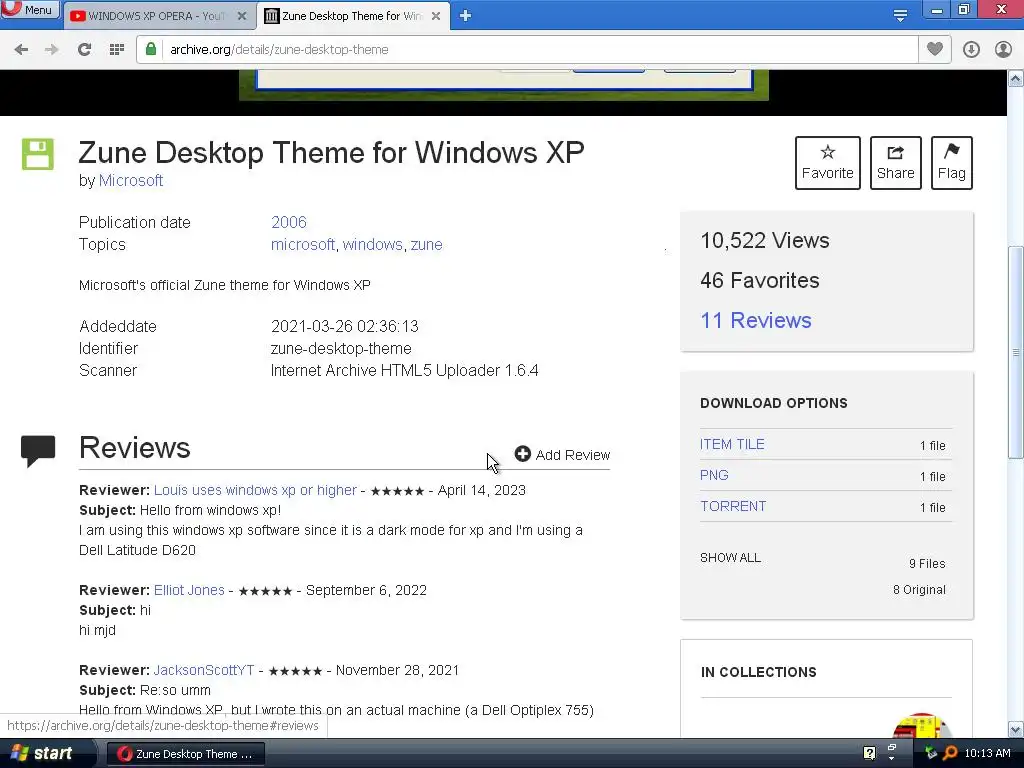Click the Share button
1024x768 pixels.
click(x=895, y=163)
